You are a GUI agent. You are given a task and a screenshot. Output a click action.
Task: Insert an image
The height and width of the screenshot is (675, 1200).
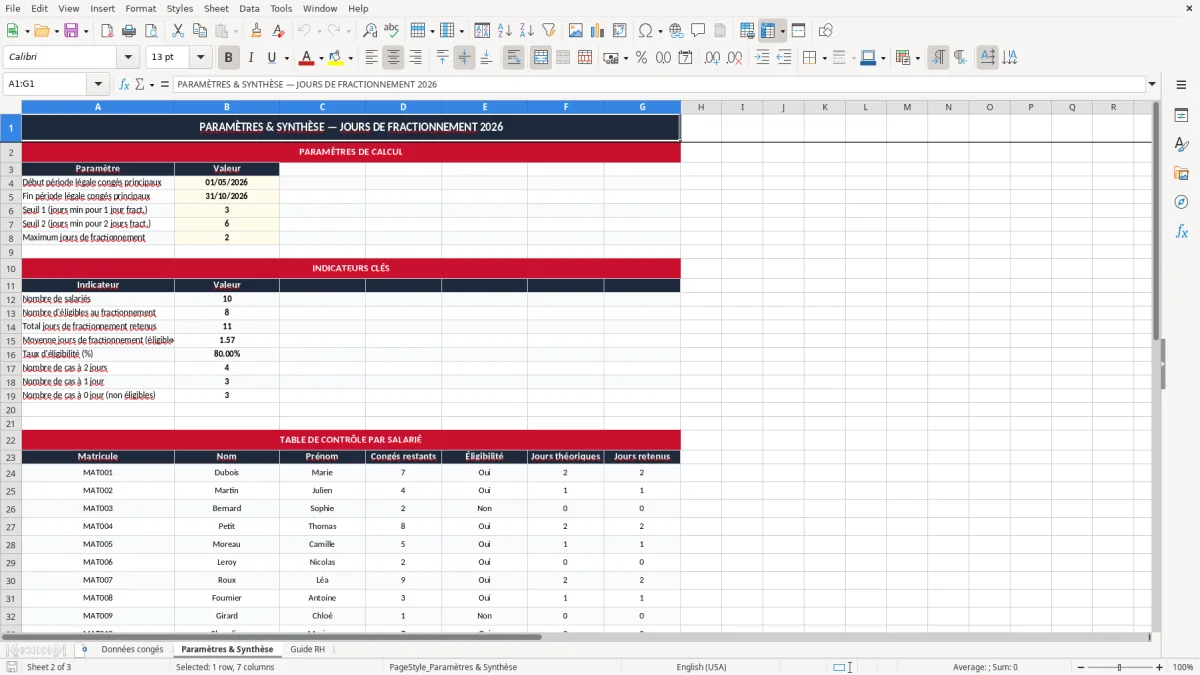pos(576,31)
